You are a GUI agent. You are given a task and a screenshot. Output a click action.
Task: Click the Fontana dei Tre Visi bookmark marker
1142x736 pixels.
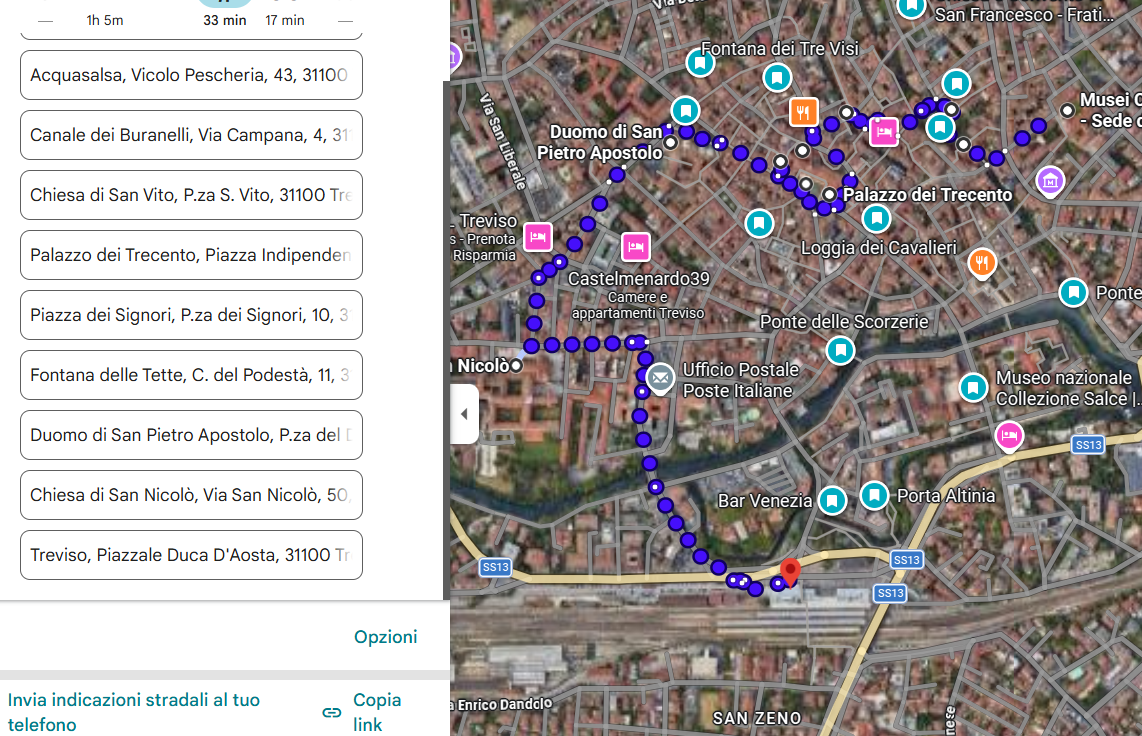[x=701, y=63]
